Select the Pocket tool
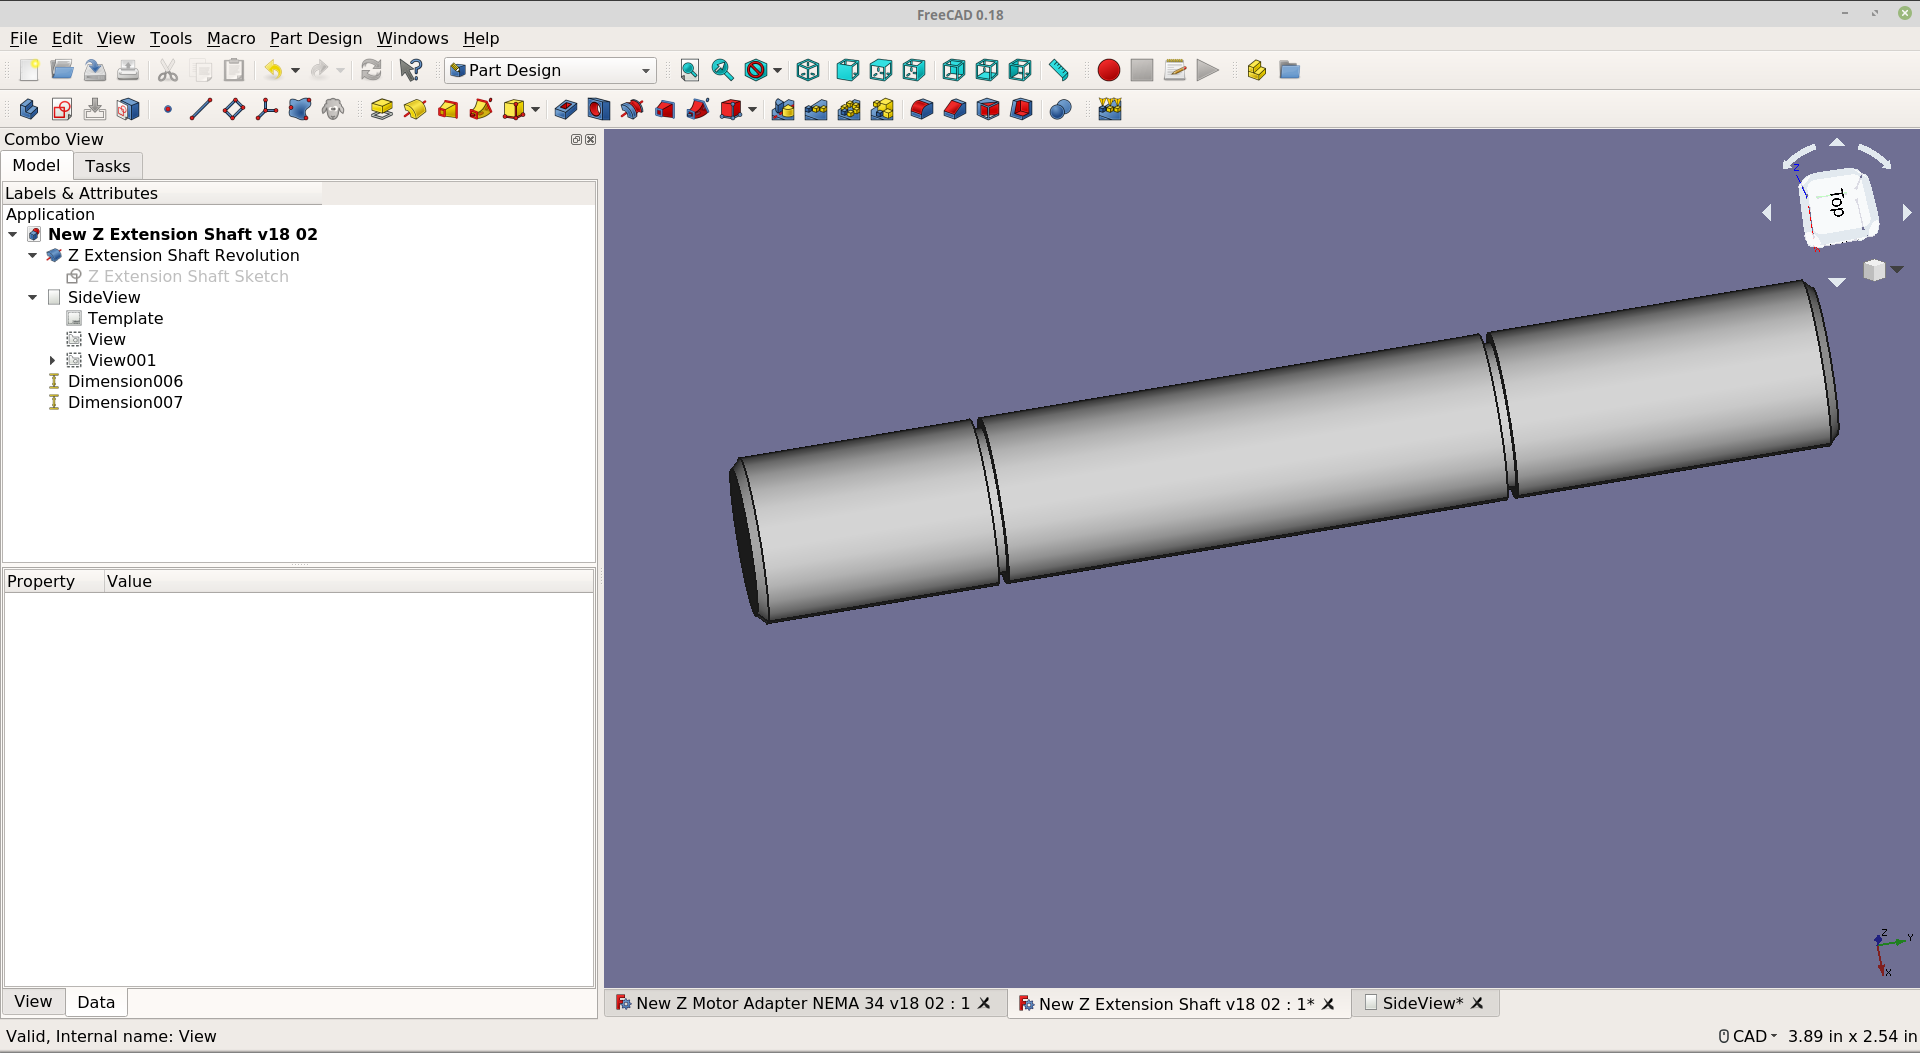Screen dimensions: 1920x1053 566,109
